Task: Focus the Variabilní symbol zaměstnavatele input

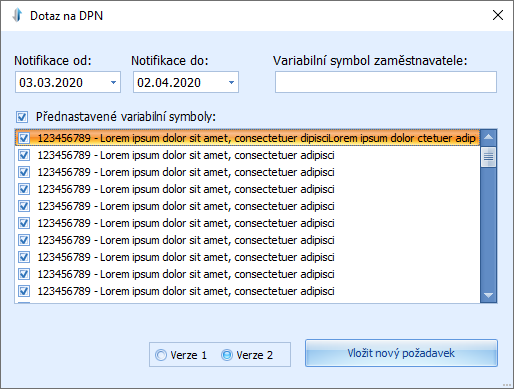Action: click(386, 82)
